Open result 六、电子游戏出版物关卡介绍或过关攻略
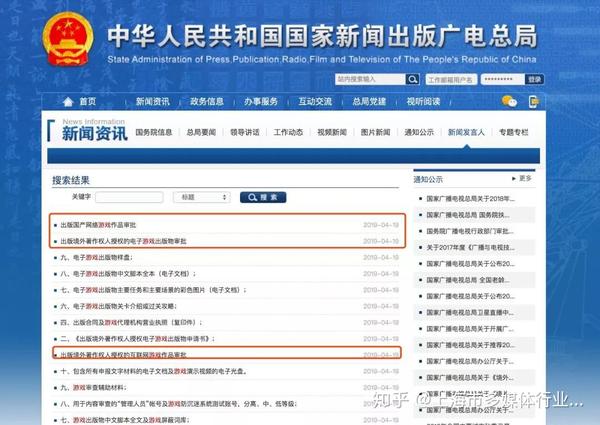This screenshot has width=600, height=425. click(x=119, y=306)
